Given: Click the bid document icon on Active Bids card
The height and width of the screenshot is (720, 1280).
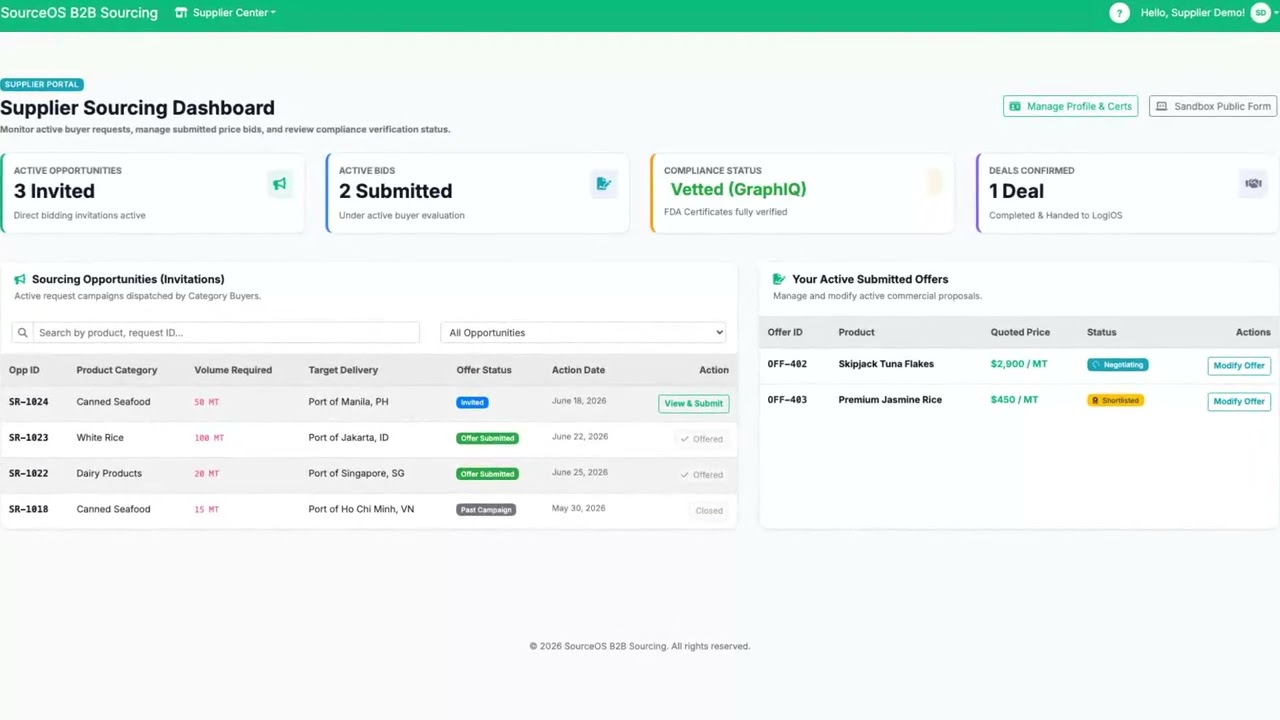Looking at the screenshot, I should tap(603, 184).
